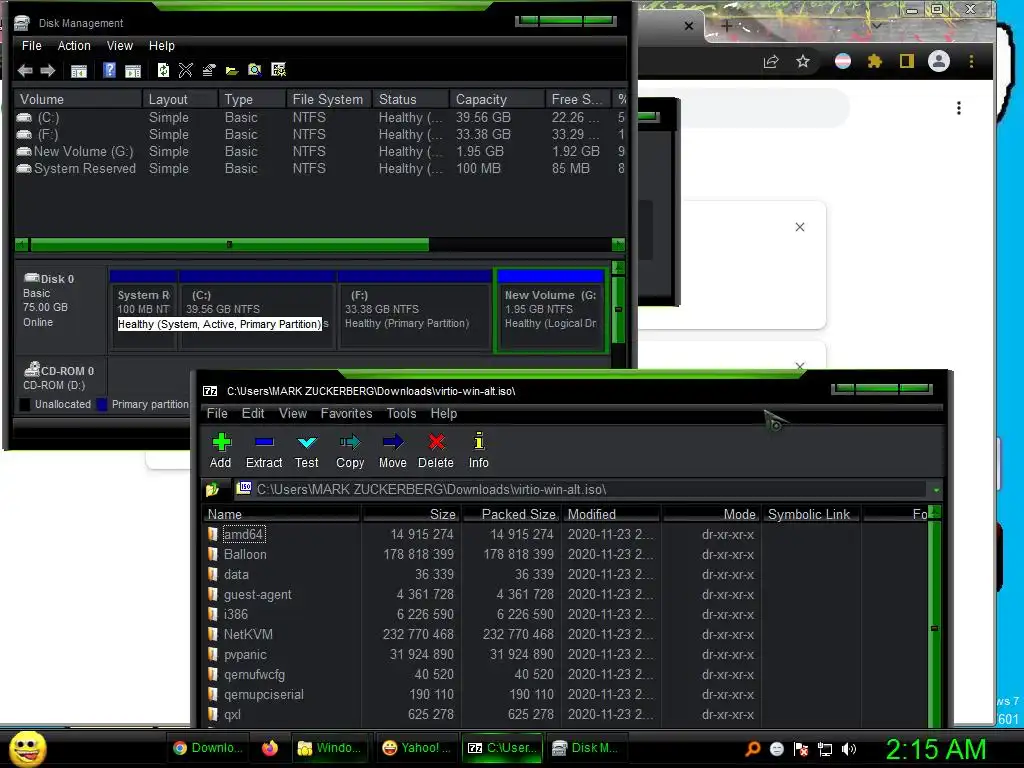Open the Help icon in Disk Management toolbar
This screenshot has height=768, width=1024.
click(x=109, y=70)
